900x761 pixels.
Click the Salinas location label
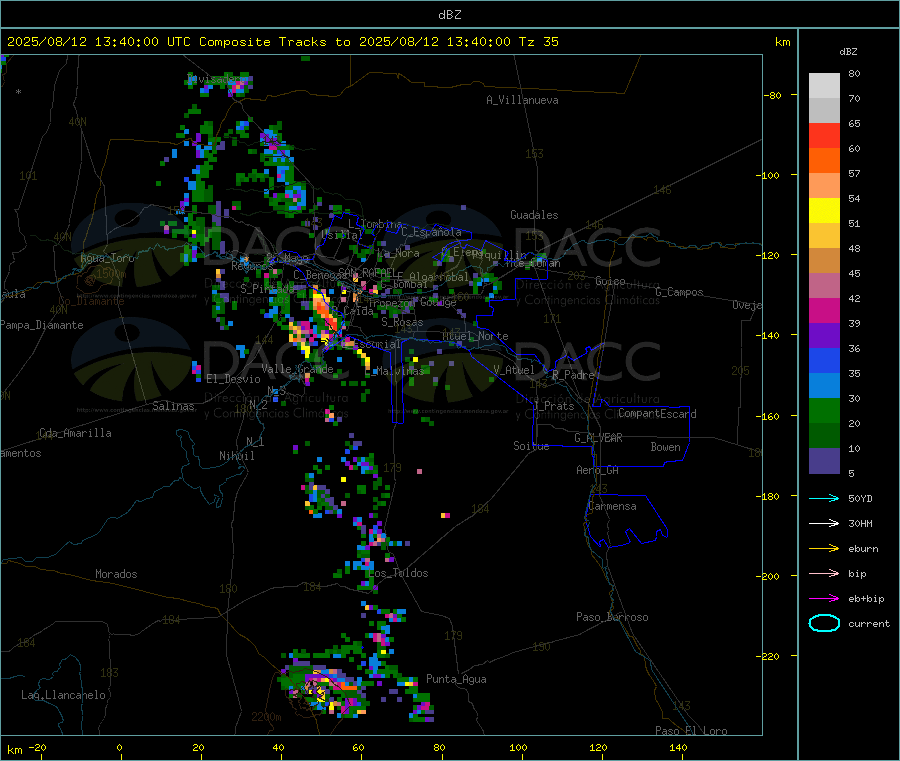[173, 406]
